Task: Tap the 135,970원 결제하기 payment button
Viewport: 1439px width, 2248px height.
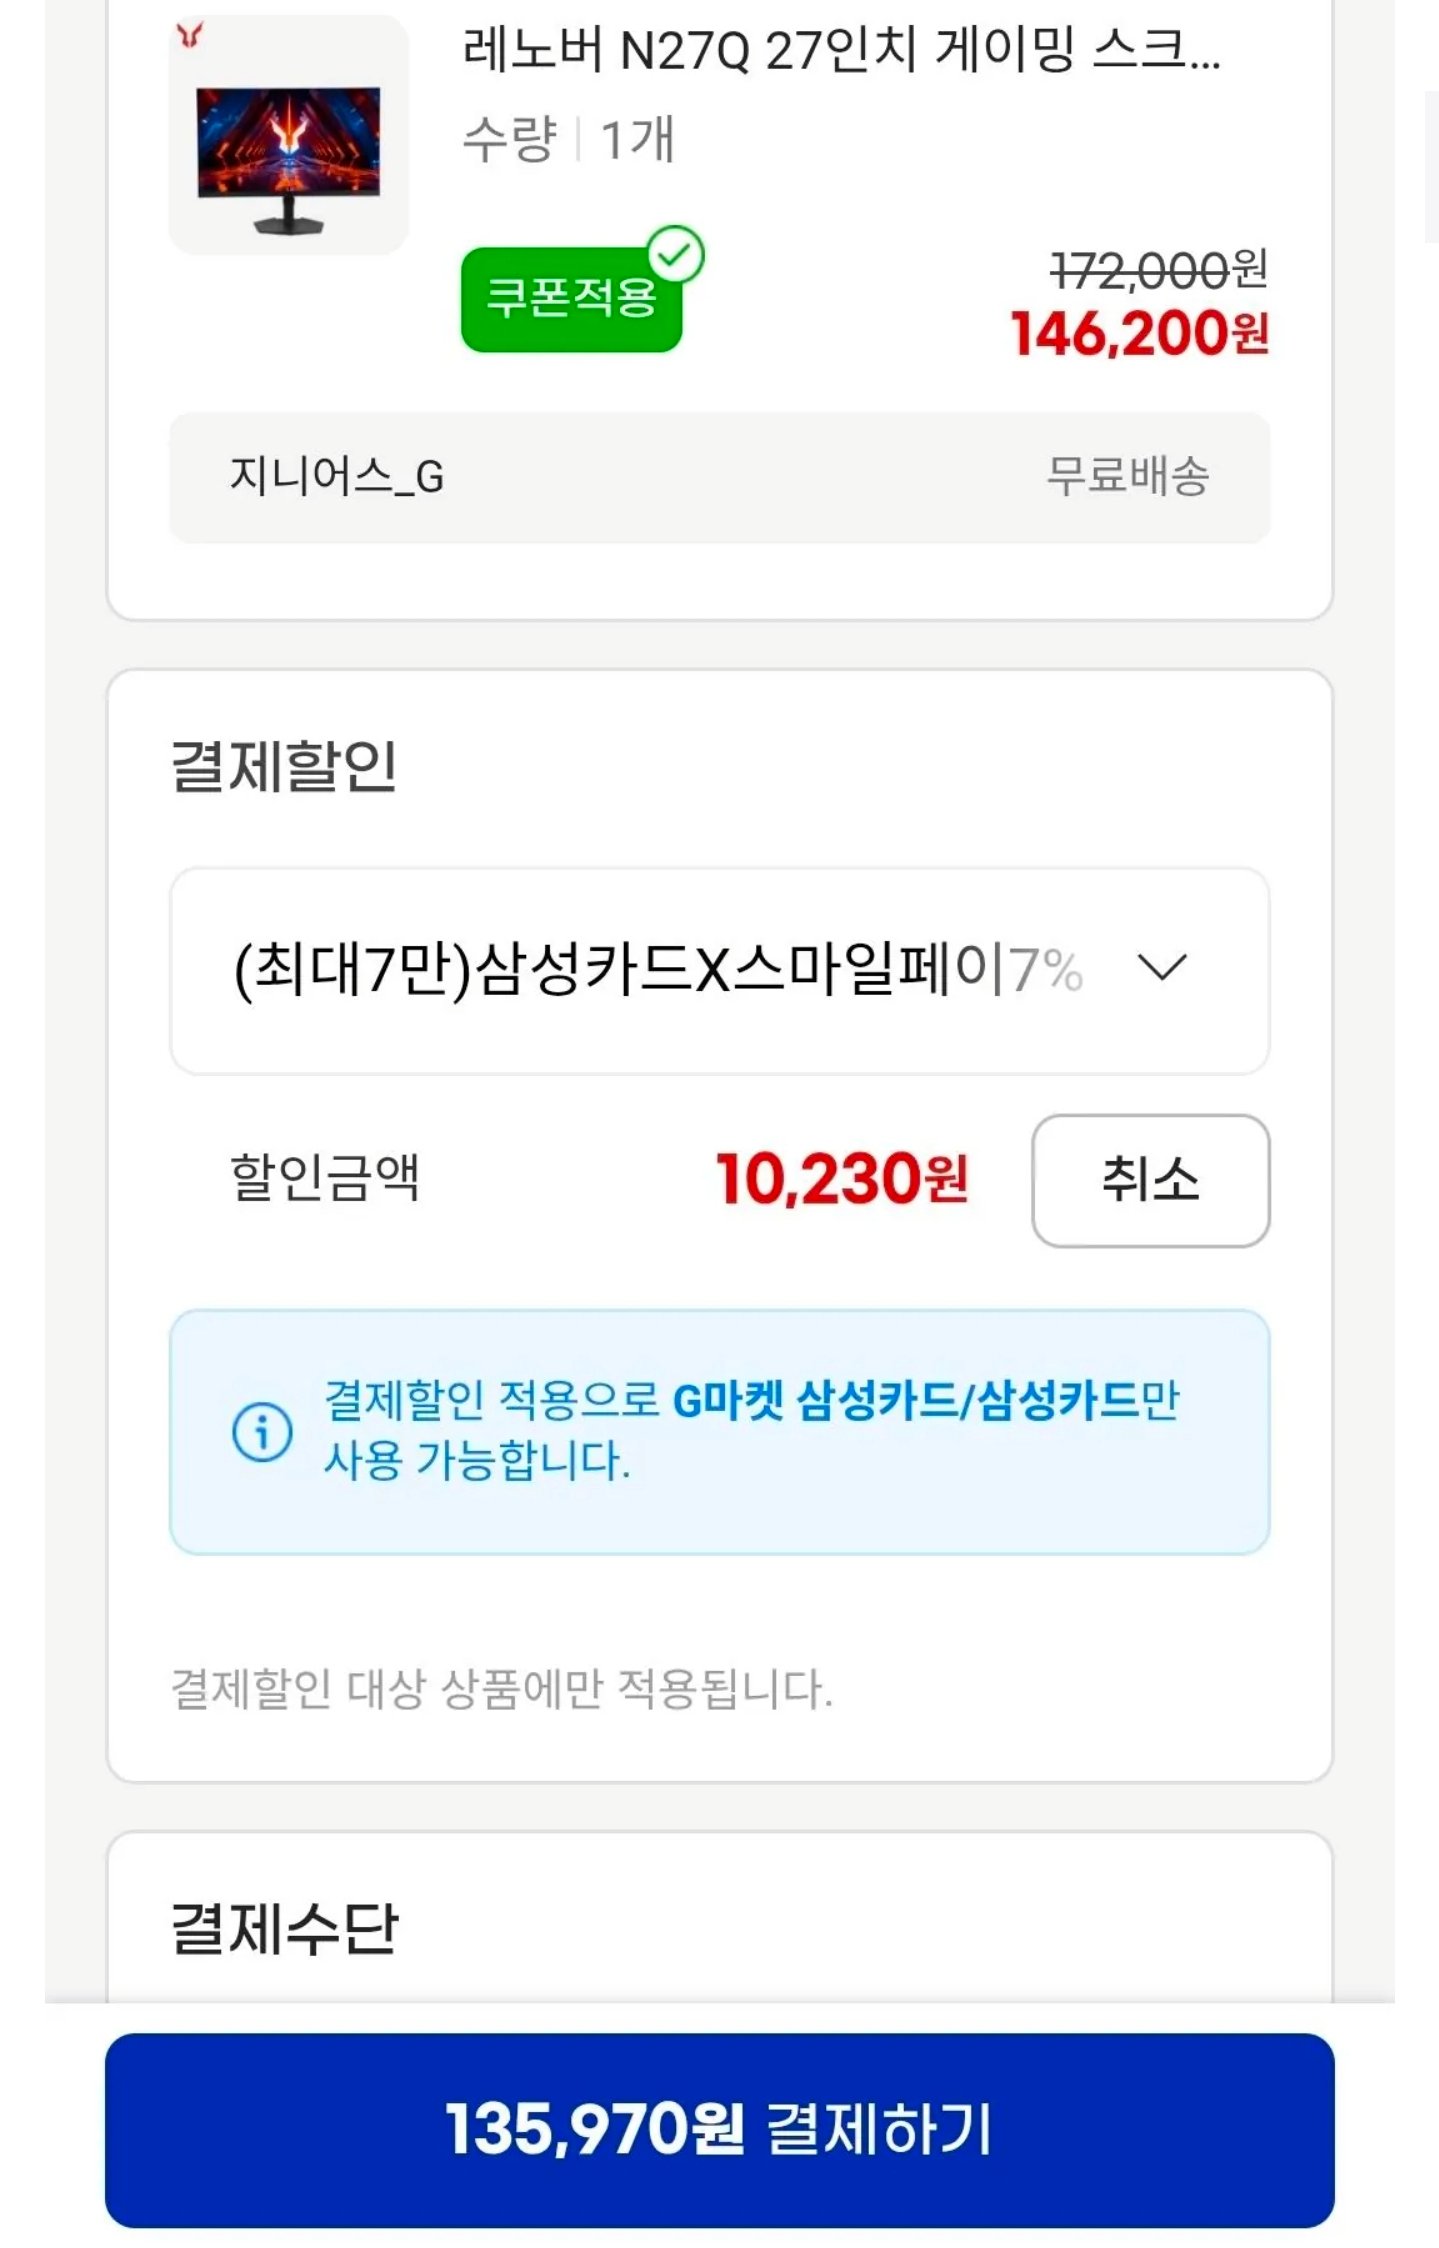Action: pyautogui.click(x=719, y=2129)
